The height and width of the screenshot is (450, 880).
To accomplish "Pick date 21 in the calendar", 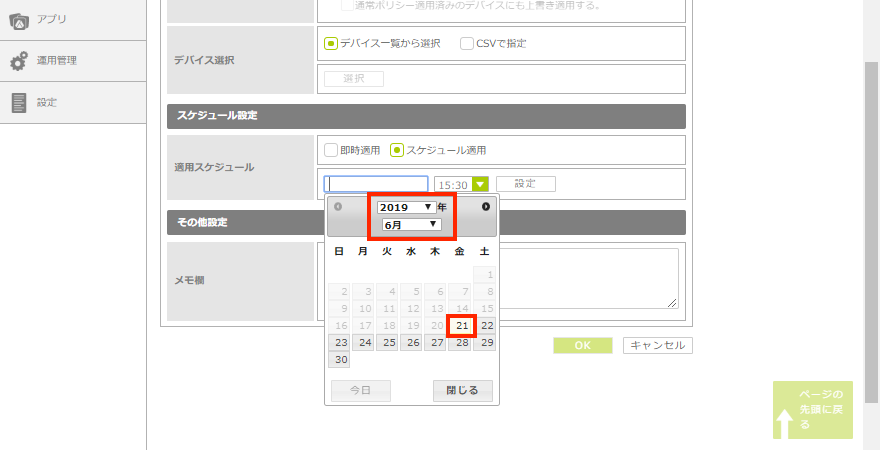I will pos(461,325).
